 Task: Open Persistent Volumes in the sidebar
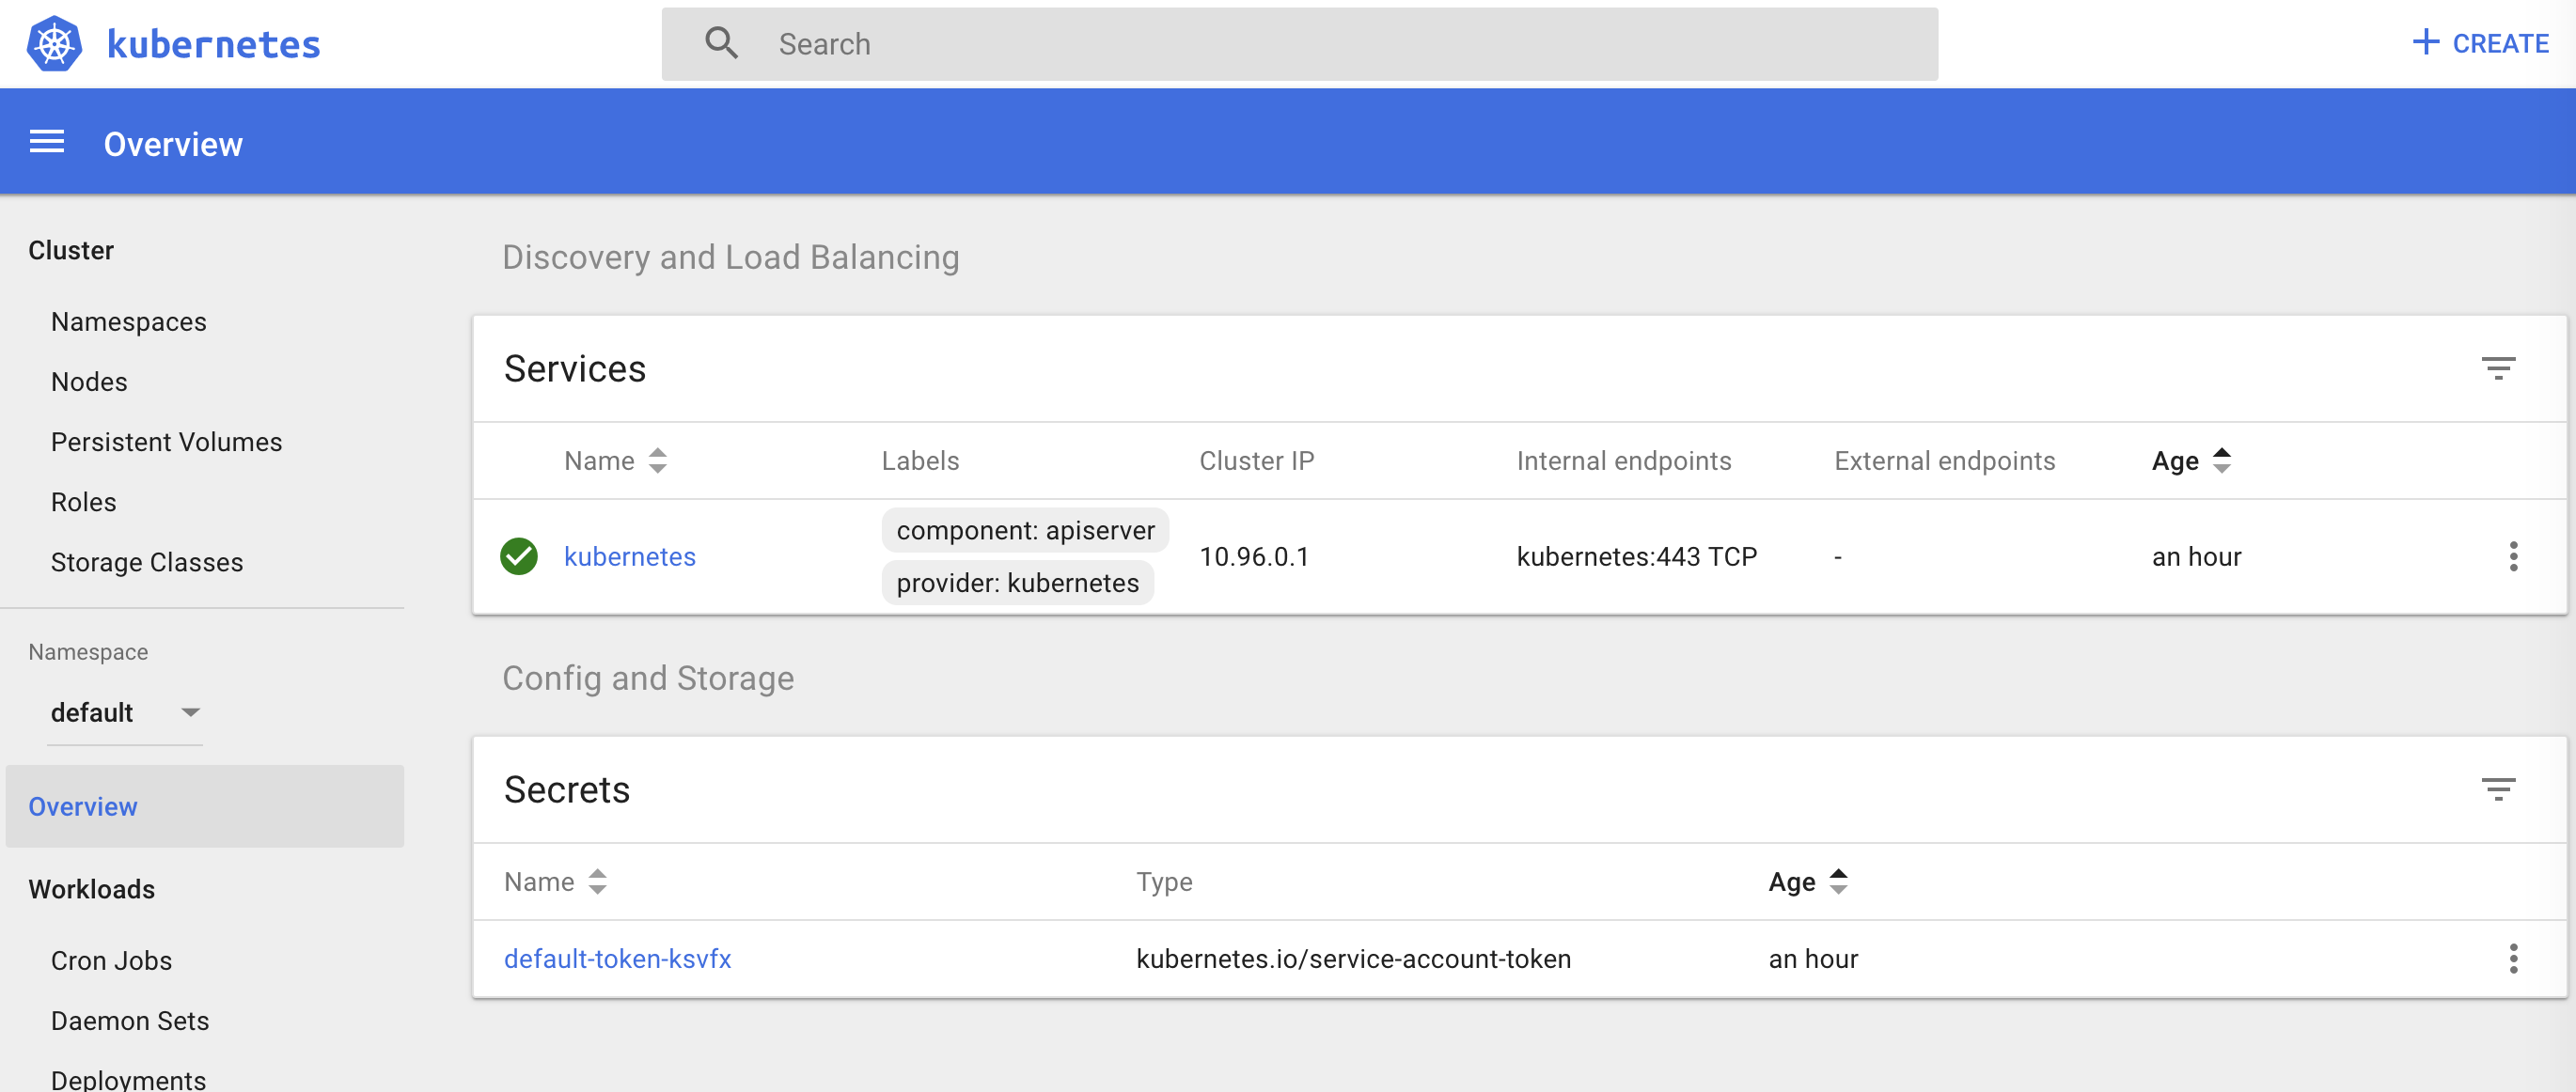pos(166,442)
